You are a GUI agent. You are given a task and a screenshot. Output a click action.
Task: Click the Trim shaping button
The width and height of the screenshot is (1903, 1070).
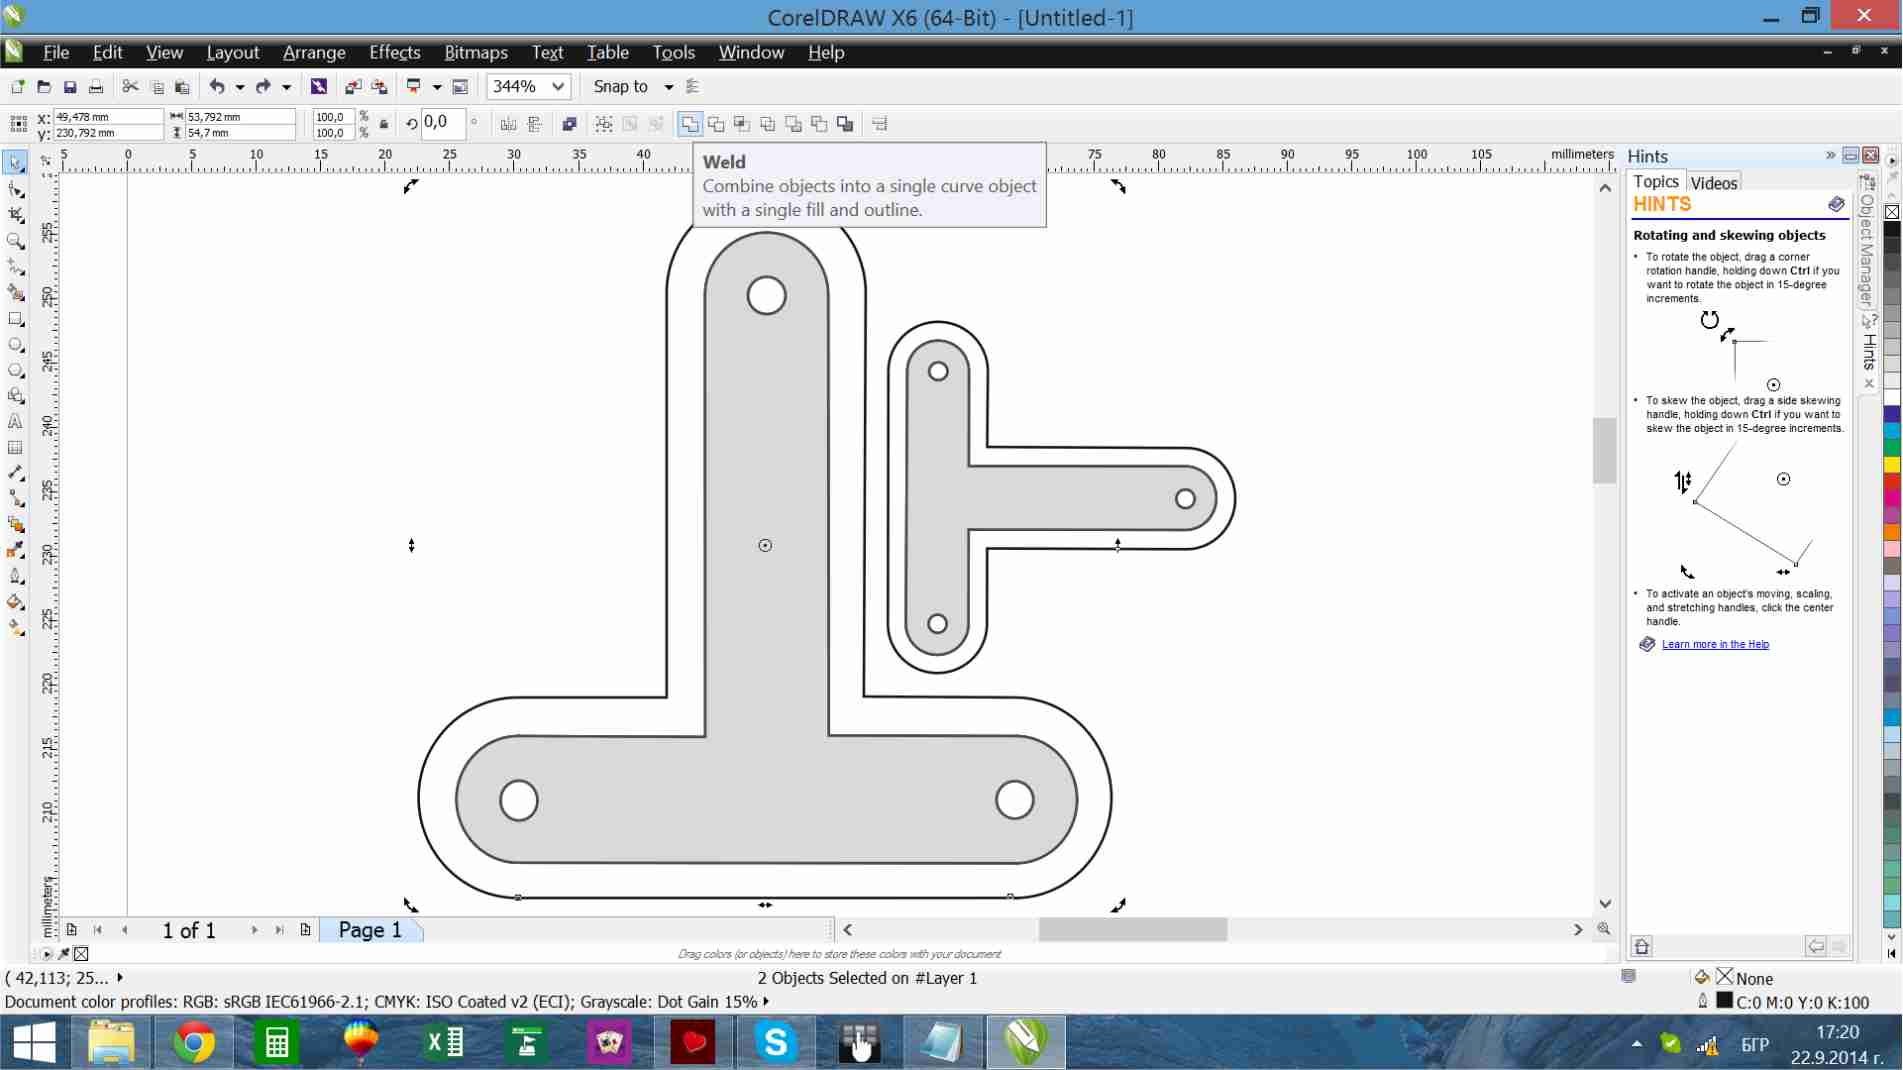pos(716,124)
